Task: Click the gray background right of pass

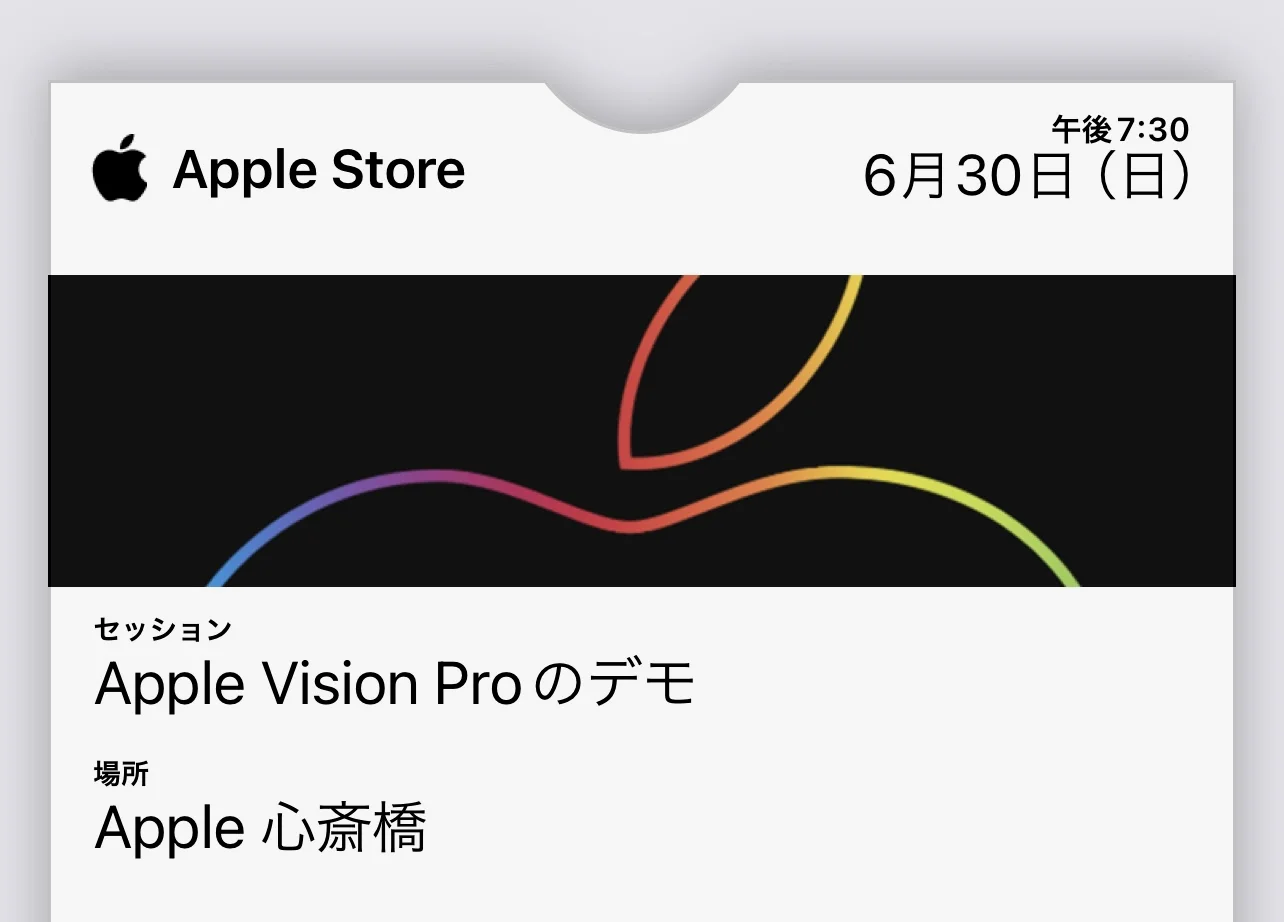Action: click(1260, 500)
